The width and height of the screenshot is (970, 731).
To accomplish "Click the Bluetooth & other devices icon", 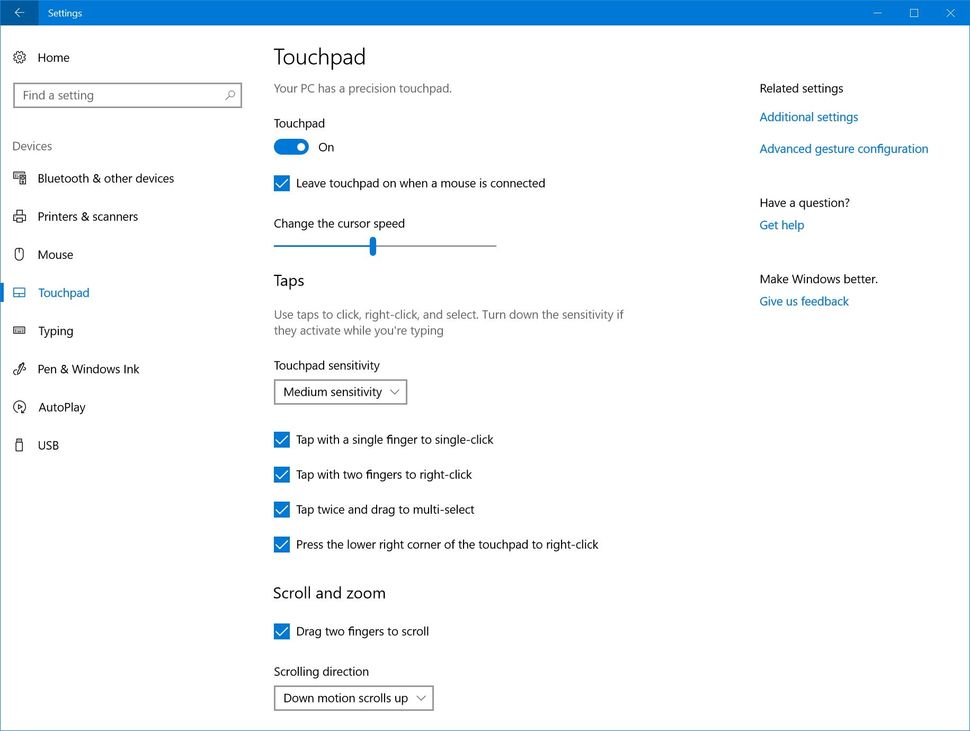I will click(19, 178).
